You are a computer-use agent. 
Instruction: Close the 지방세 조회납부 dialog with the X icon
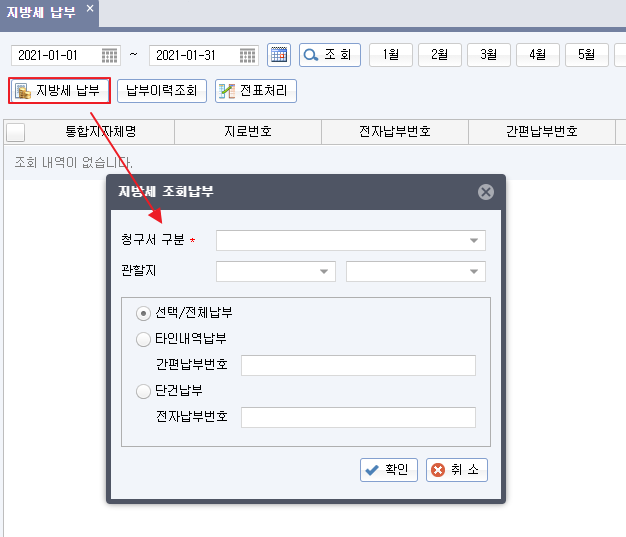485,192
